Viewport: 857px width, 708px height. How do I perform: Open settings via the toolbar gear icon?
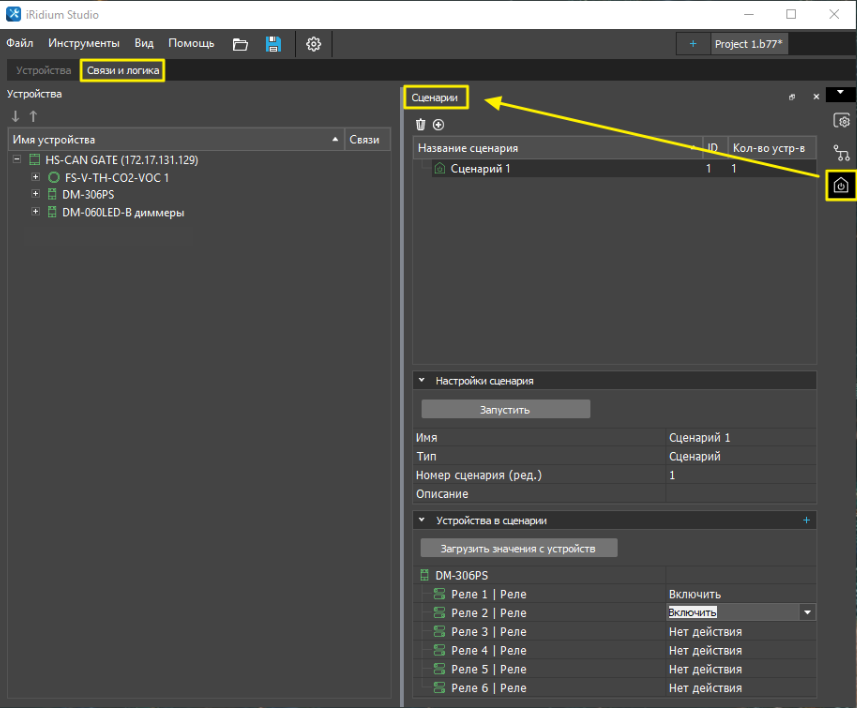point(313,44)
